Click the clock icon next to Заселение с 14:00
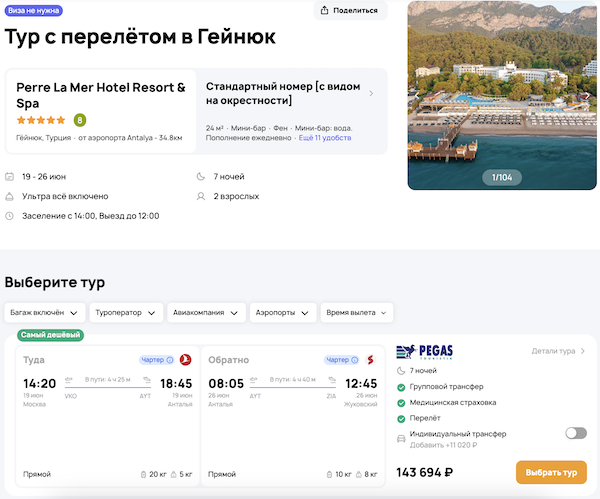 [10, 215]
